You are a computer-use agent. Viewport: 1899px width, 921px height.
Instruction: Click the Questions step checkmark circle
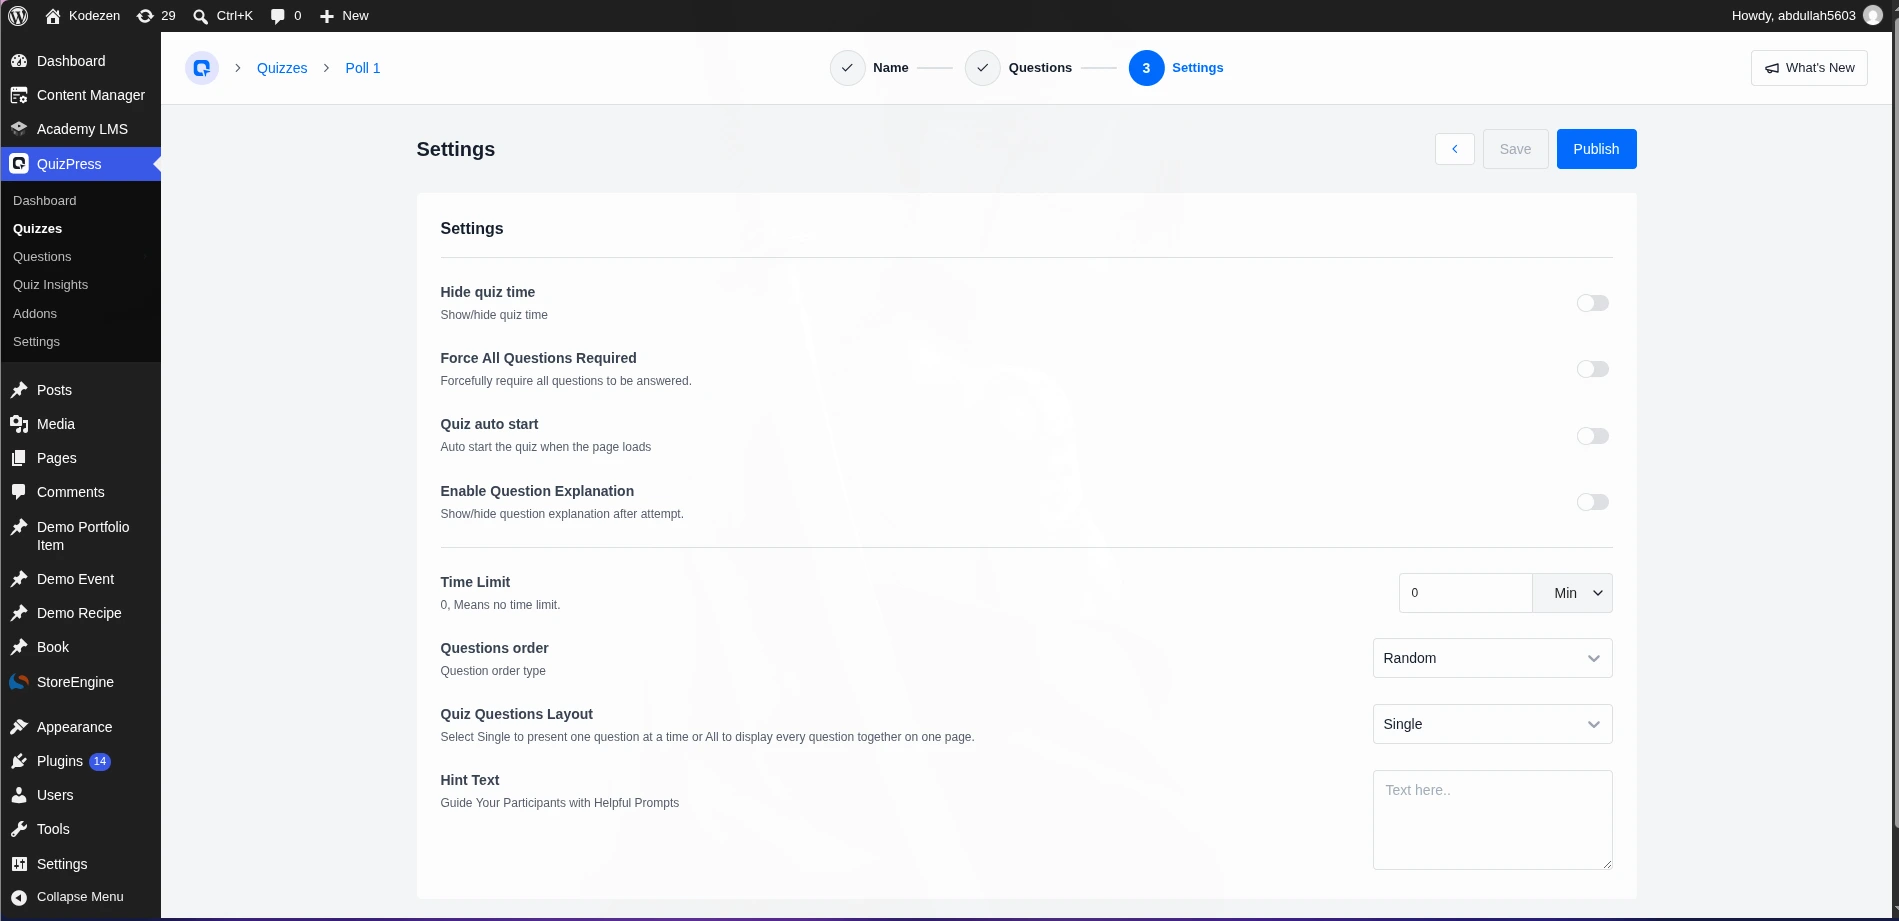[983, 68]
